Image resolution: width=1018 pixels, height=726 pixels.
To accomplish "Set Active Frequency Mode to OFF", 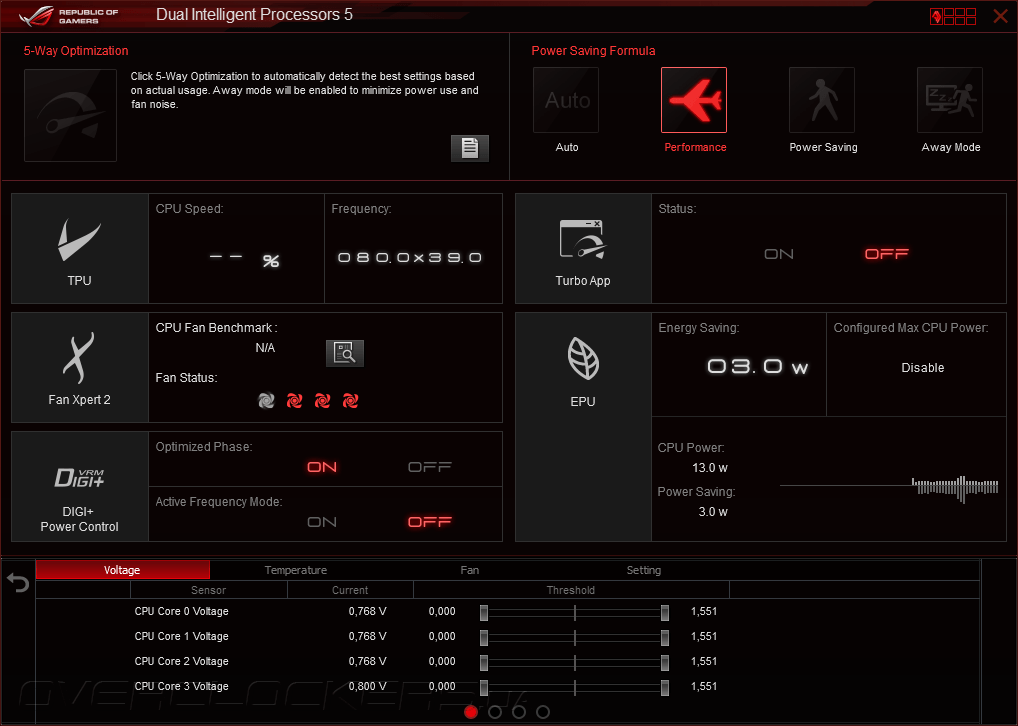I will tap(430, 522).
